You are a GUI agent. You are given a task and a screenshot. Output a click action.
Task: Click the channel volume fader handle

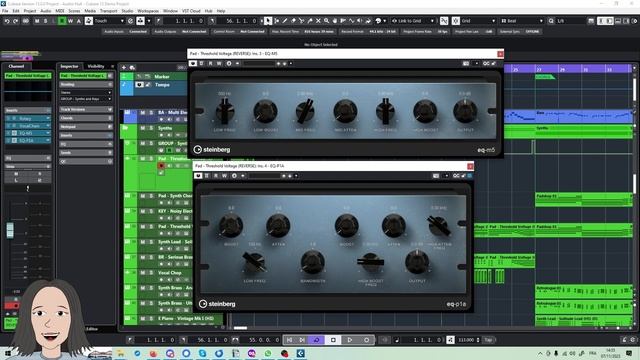10,231
